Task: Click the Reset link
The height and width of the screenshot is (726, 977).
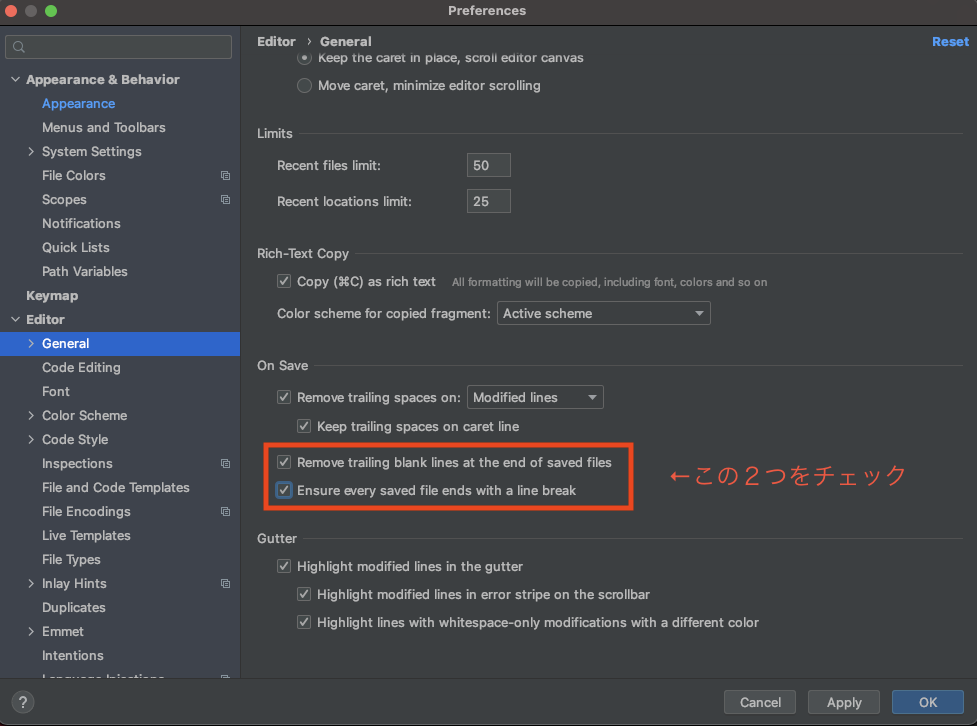Action: pos(950,42)
